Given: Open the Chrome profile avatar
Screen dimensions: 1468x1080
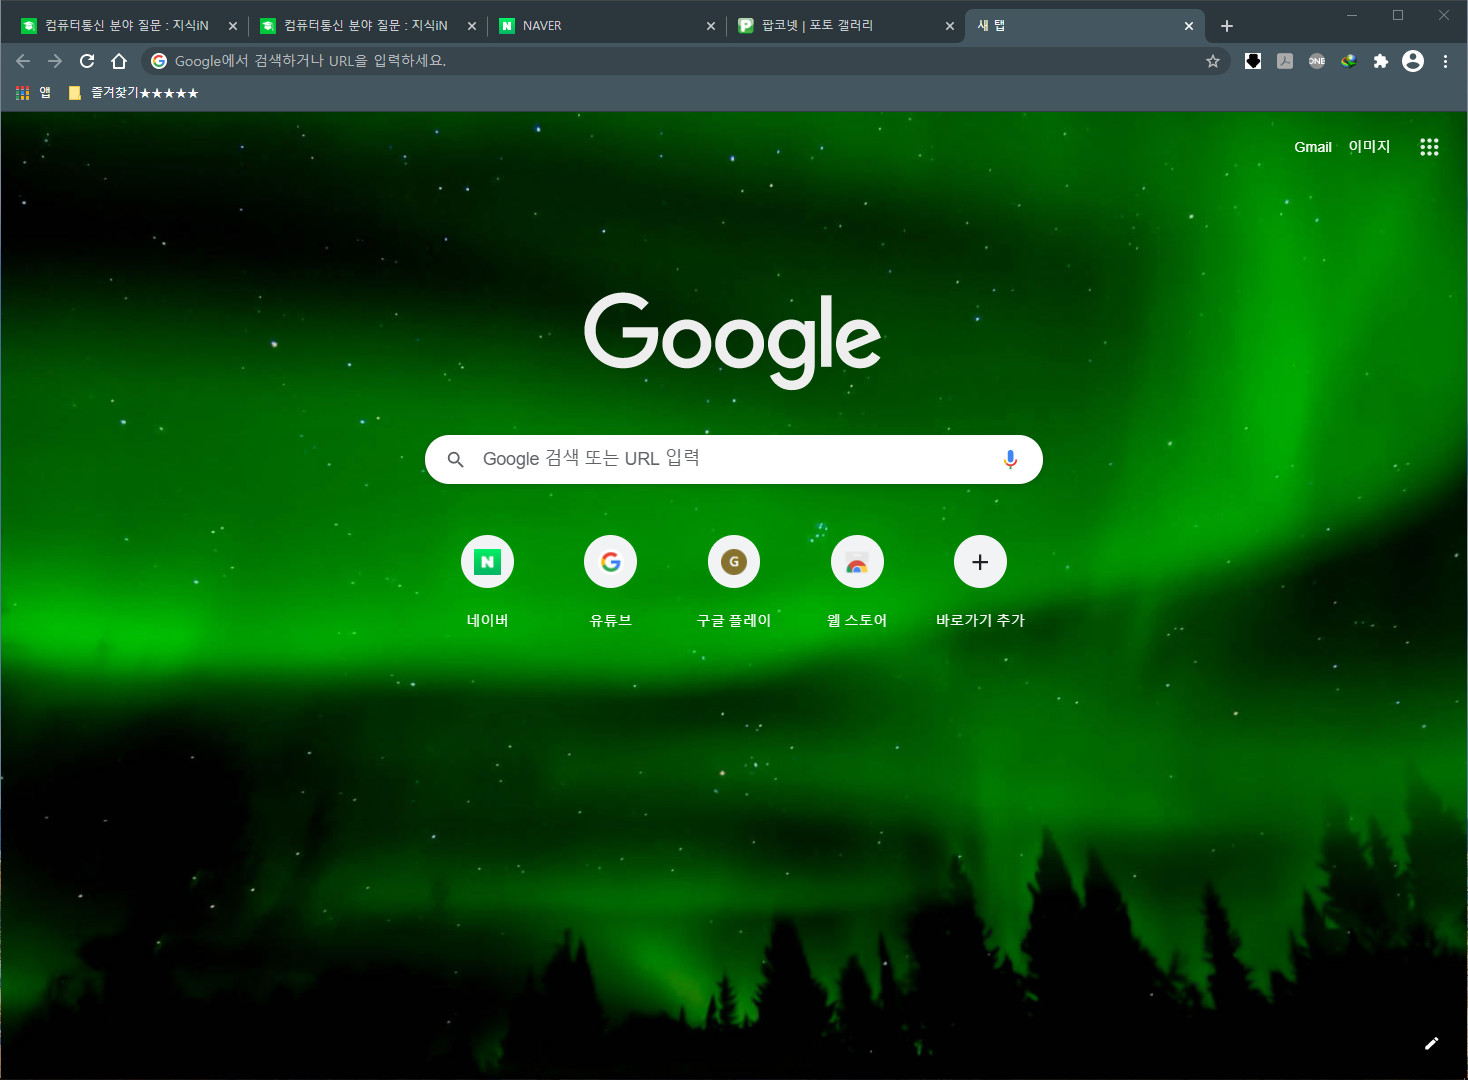Looking at the screenshot, I should [1413, 61].
